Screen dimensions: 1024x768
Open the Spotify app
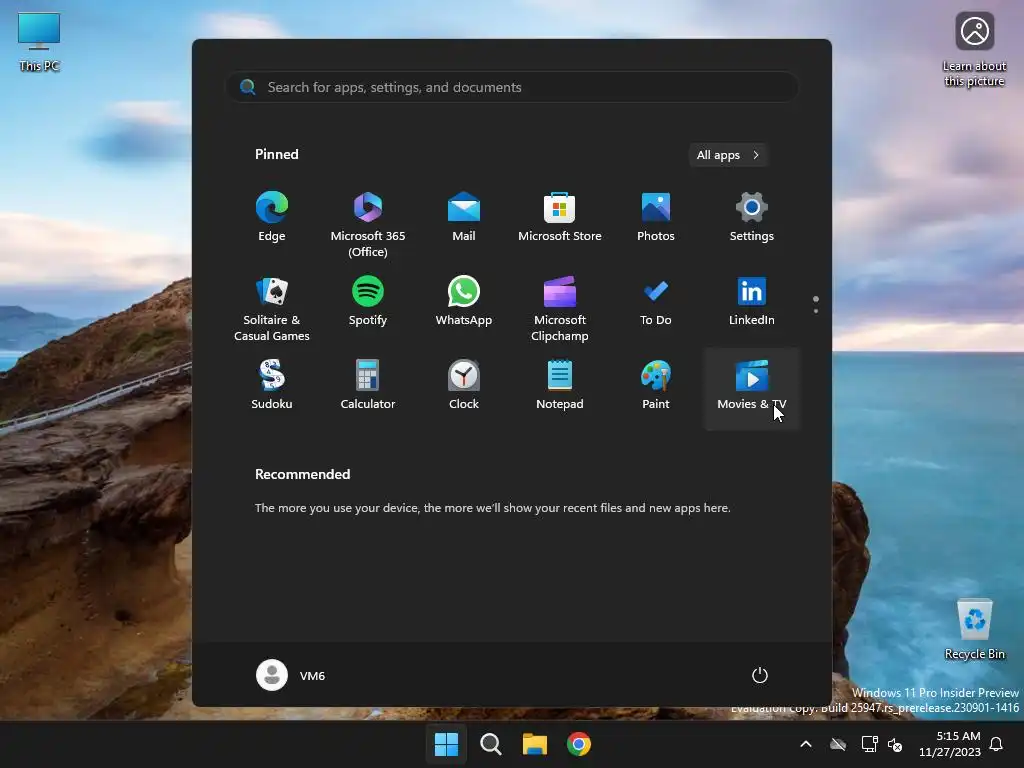(368, 301)
